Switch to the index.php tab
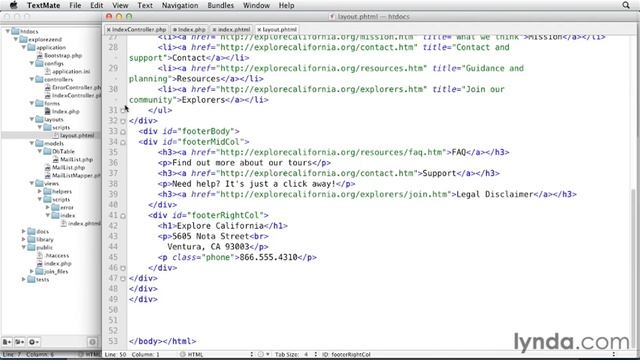 tap(189, 30)
